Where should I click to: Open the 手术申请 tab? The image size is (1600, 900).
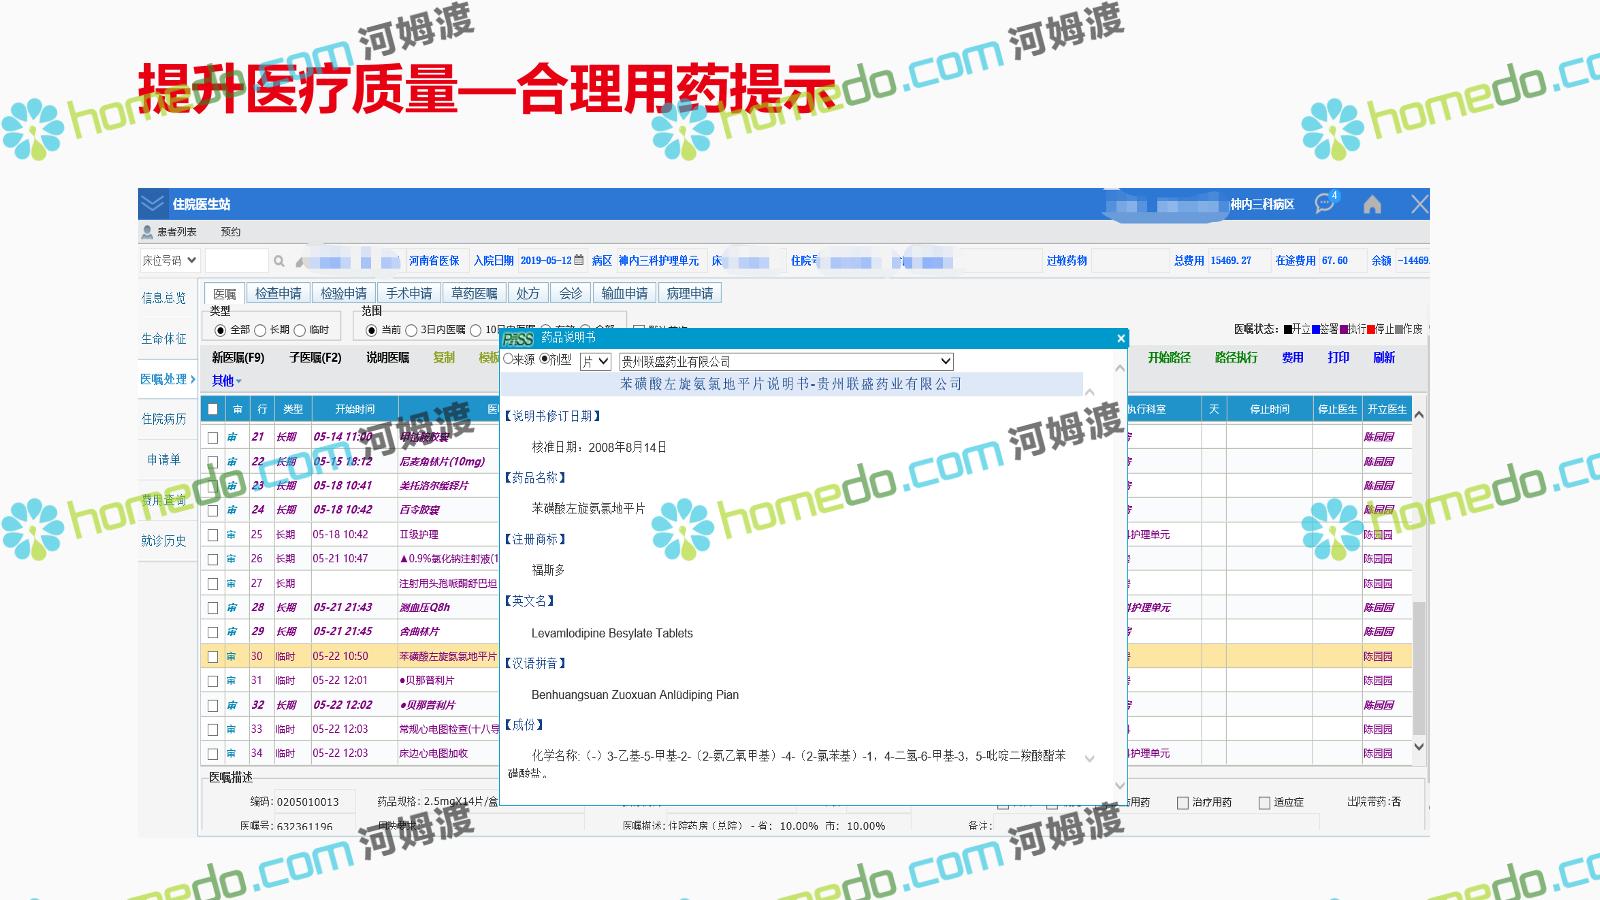click(409, 293)
